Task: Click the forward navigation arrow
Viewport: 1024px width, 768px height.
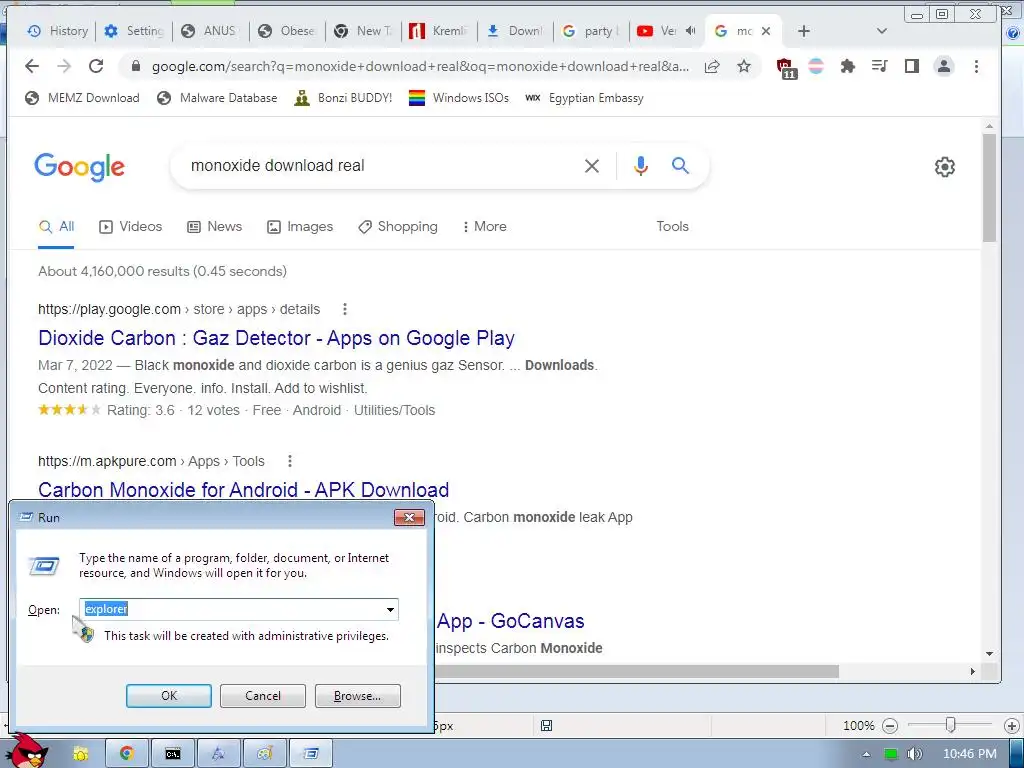Action: pyautogui.click(x=64, y=66)
